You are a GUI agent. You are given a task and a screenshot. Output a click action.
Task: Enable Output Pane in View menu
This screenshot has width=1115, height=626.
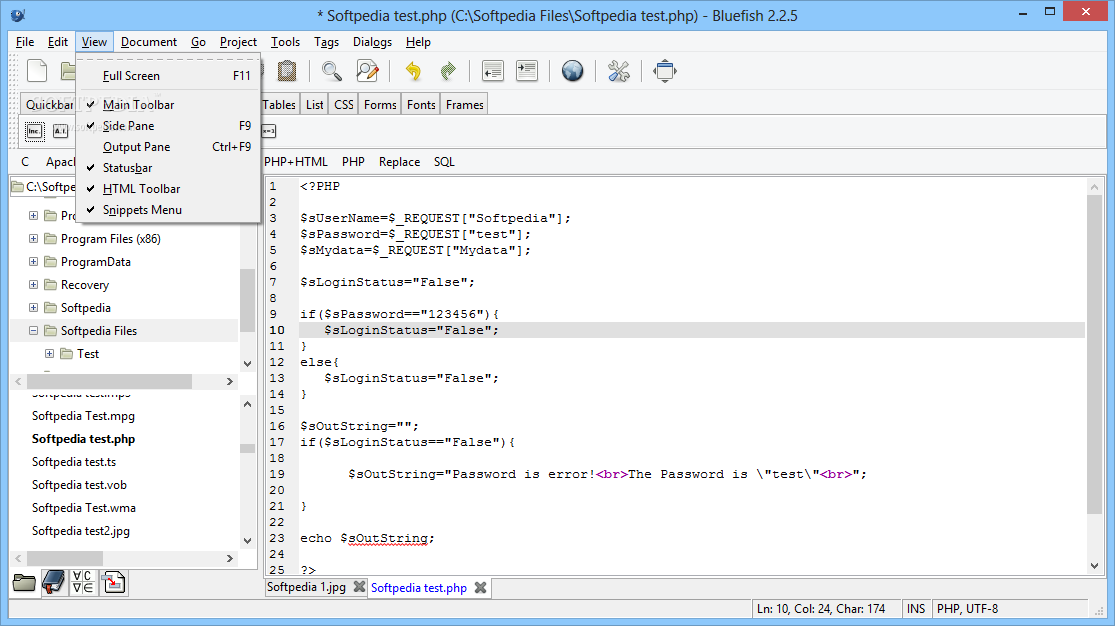coord(168,147)
